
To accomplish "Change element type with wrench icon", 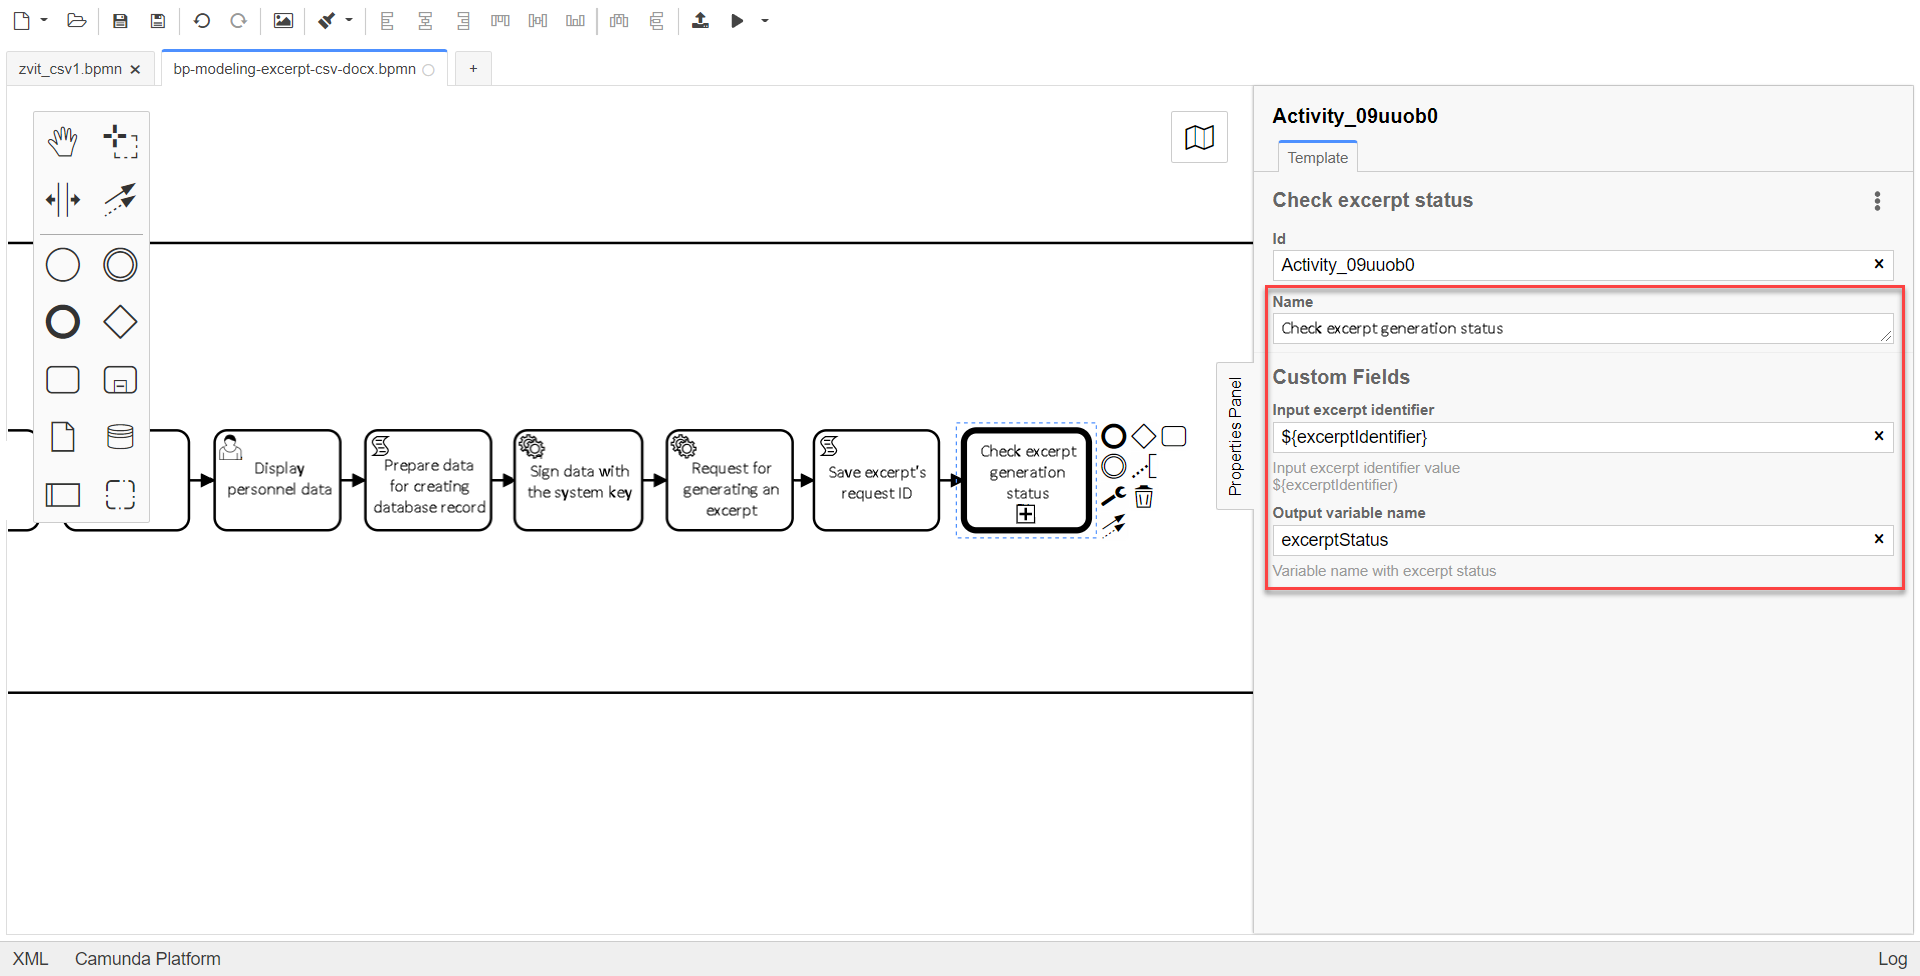I will pyautogui.click(x=1114, y=496).
